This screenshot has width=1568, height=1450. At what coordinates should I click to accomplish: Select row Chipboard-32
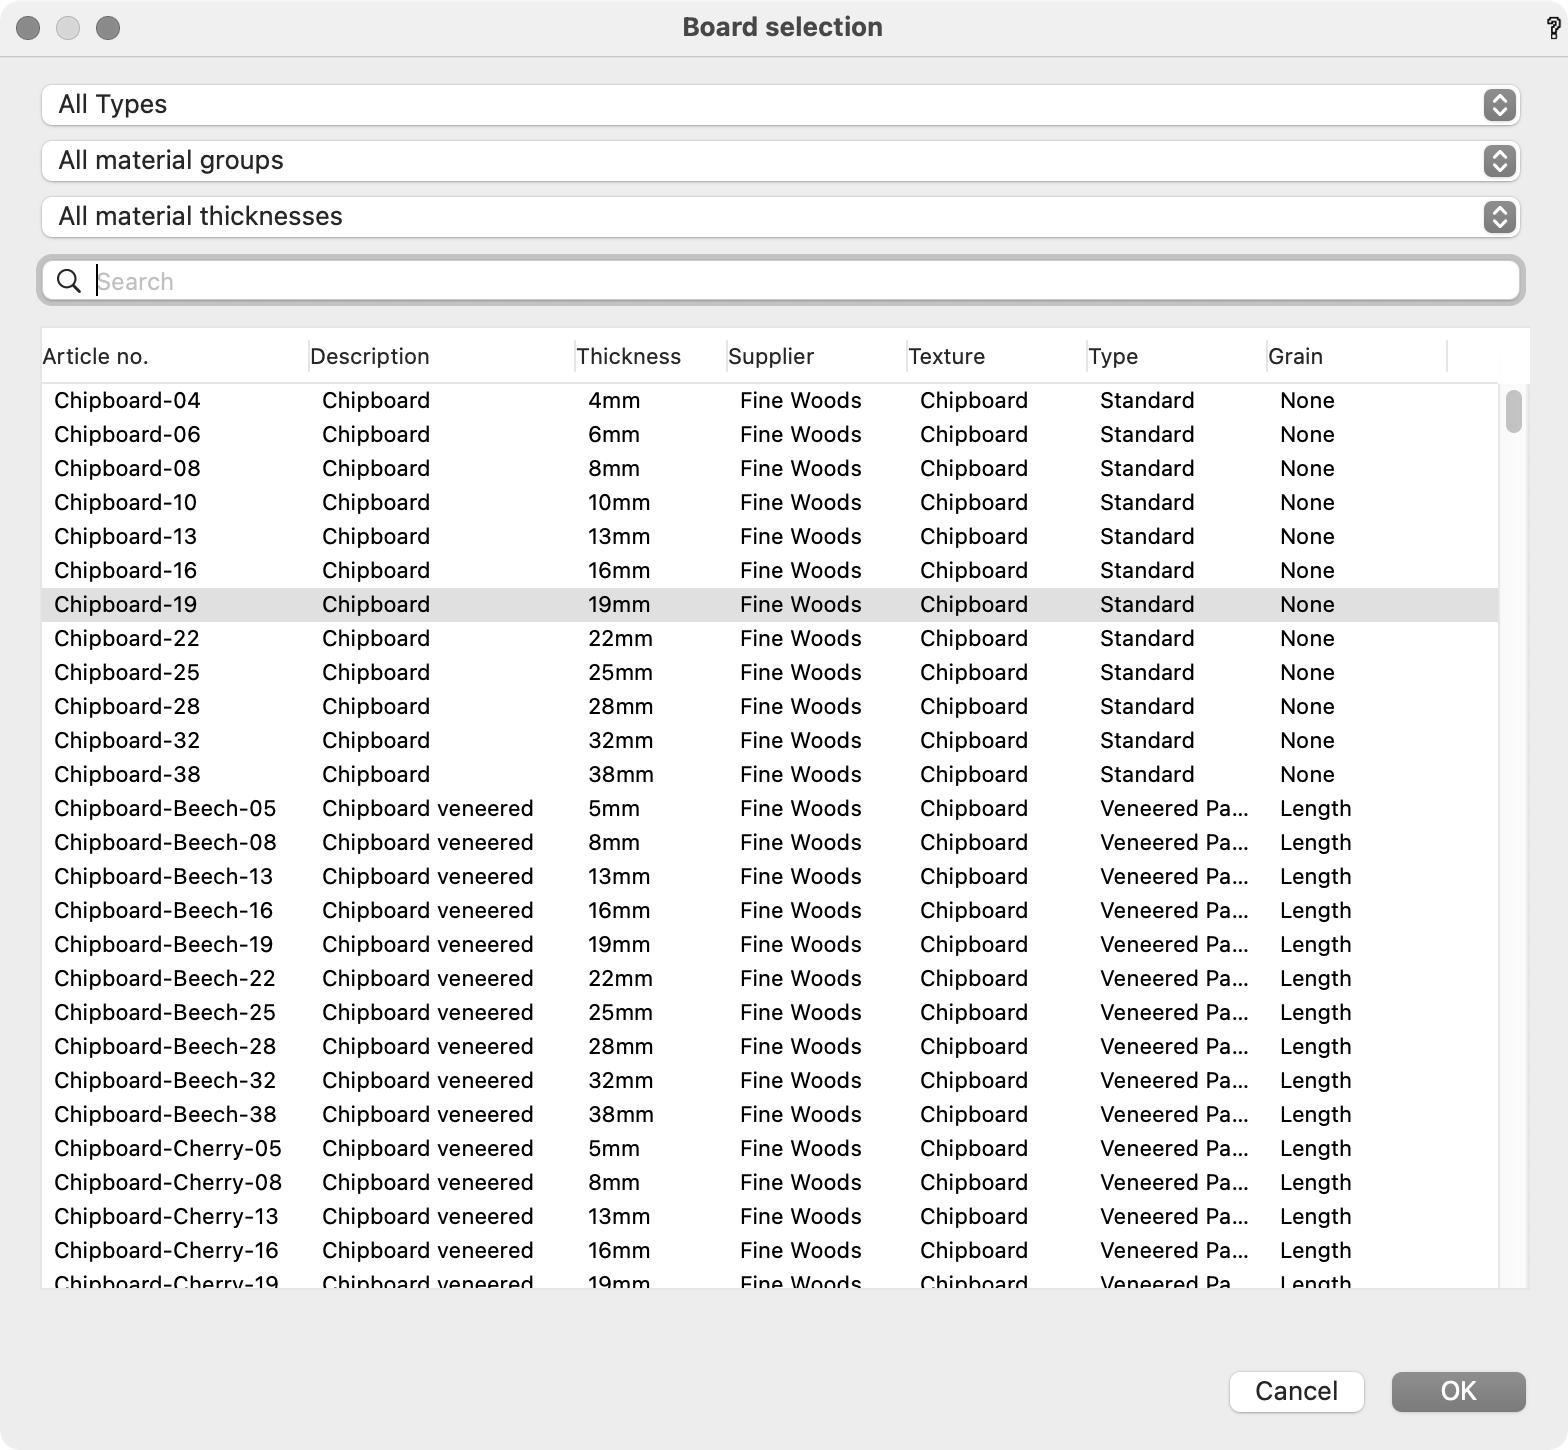click(770, 741)
